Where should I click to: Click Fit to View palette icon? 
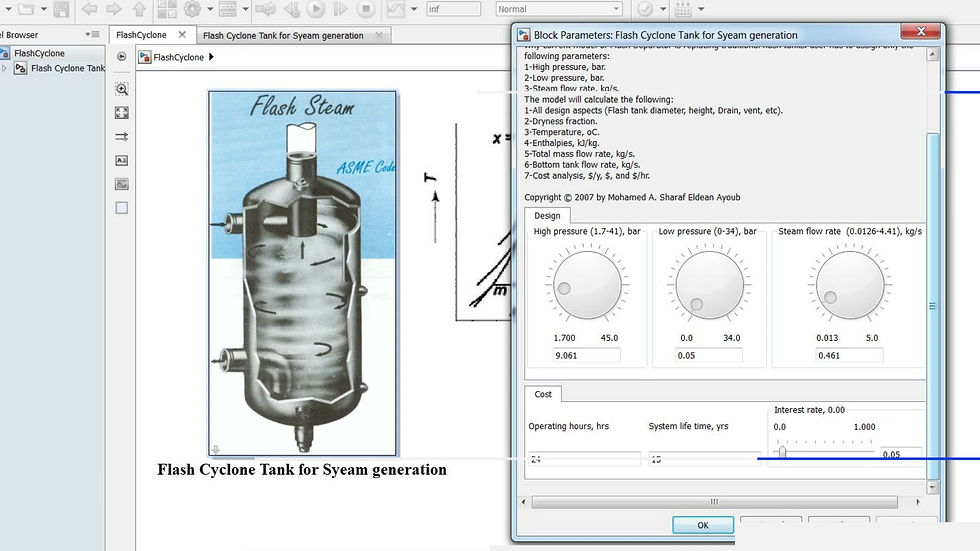coord(122,113)
